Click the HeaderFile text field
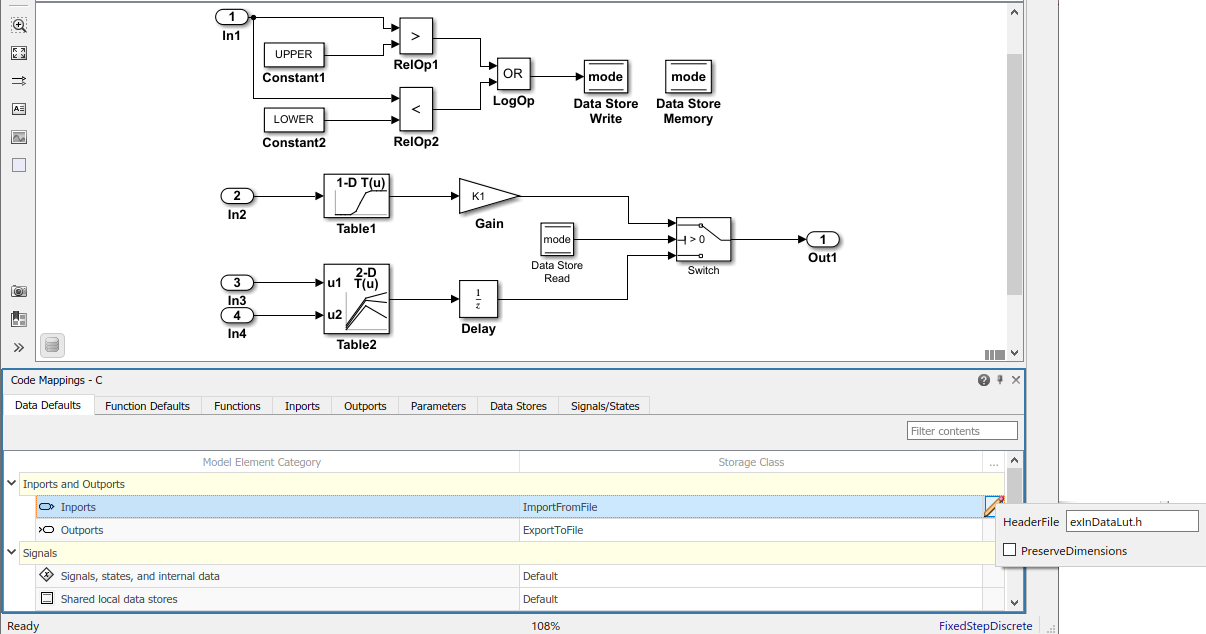 1131,521
